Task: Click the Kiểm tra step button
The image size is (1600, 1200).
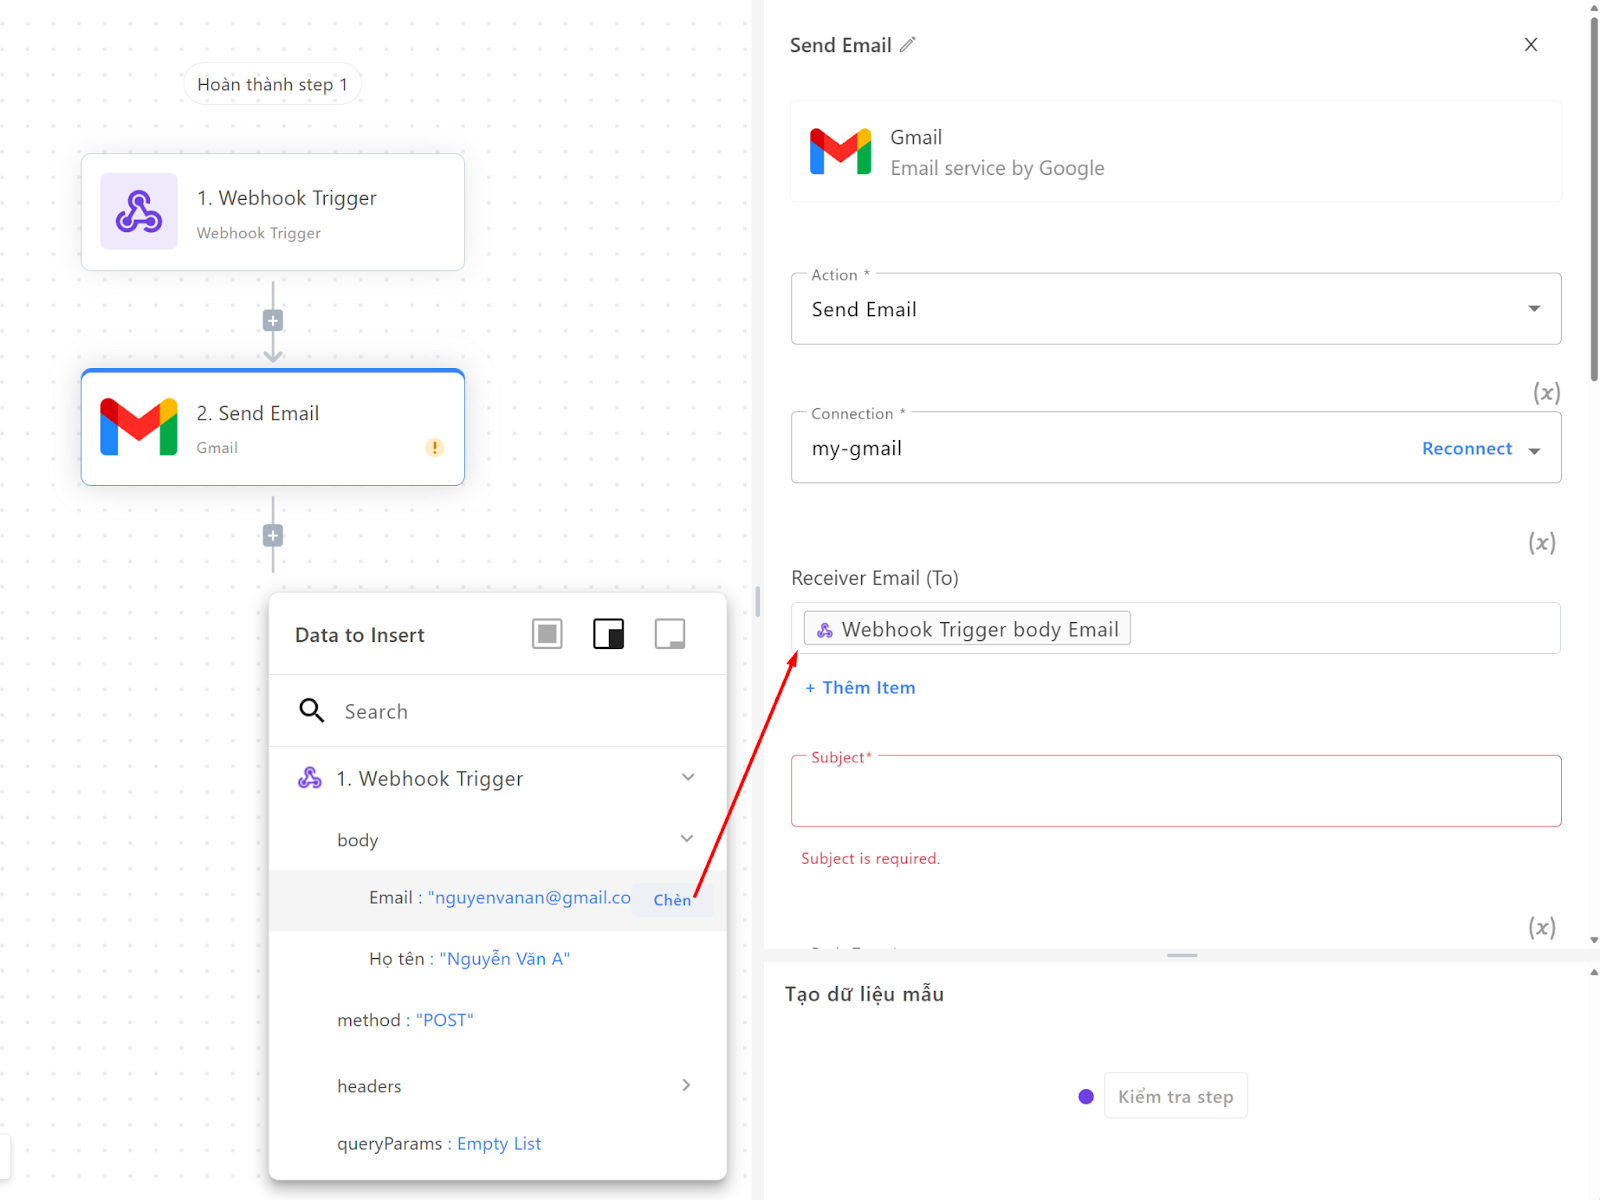Action: coord(1175,1096)
